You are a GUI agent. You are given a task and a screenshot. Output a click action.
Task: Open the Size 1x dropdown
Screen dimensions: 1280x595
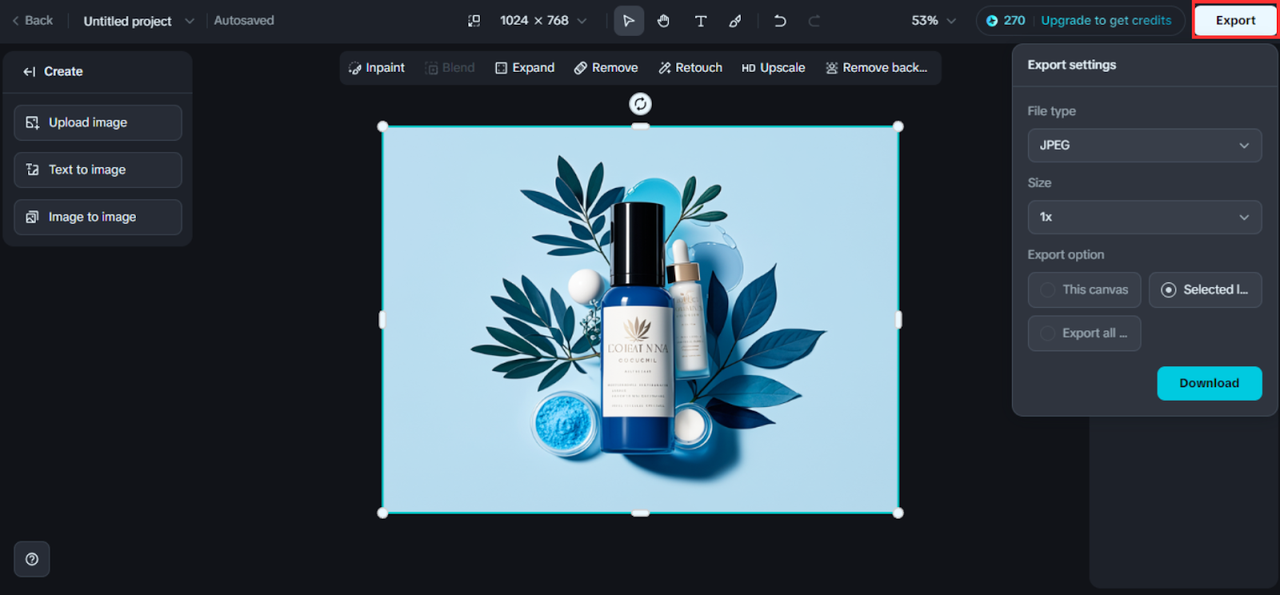tap(1144, 217)
